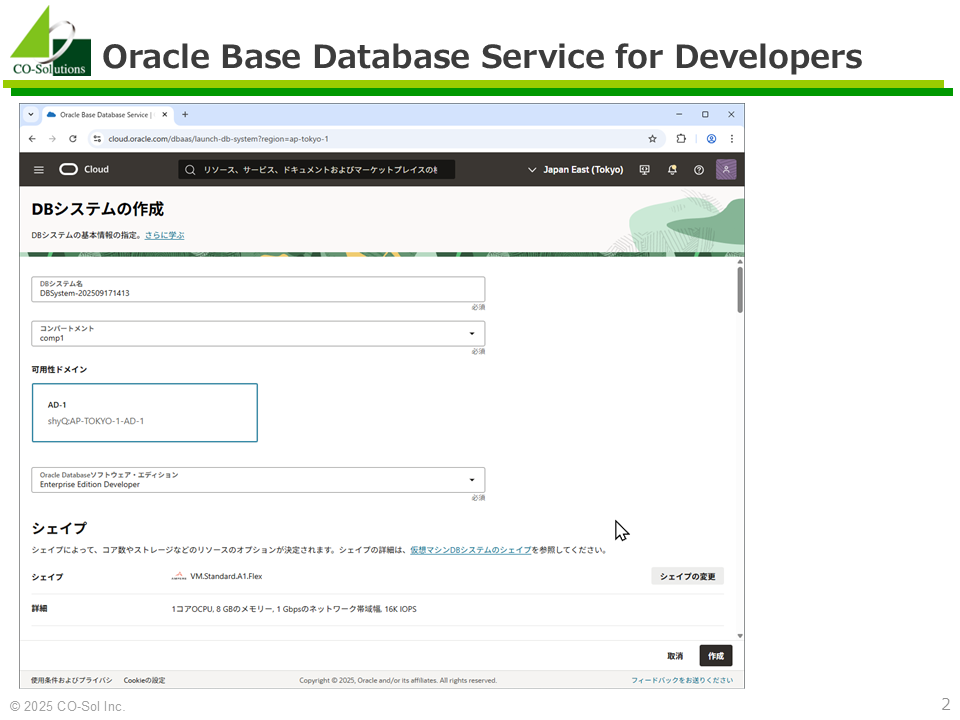Maximize the browser window
The width and height of the screenshot is (960, 720).
pyautogui.click(x=705, y=114)
